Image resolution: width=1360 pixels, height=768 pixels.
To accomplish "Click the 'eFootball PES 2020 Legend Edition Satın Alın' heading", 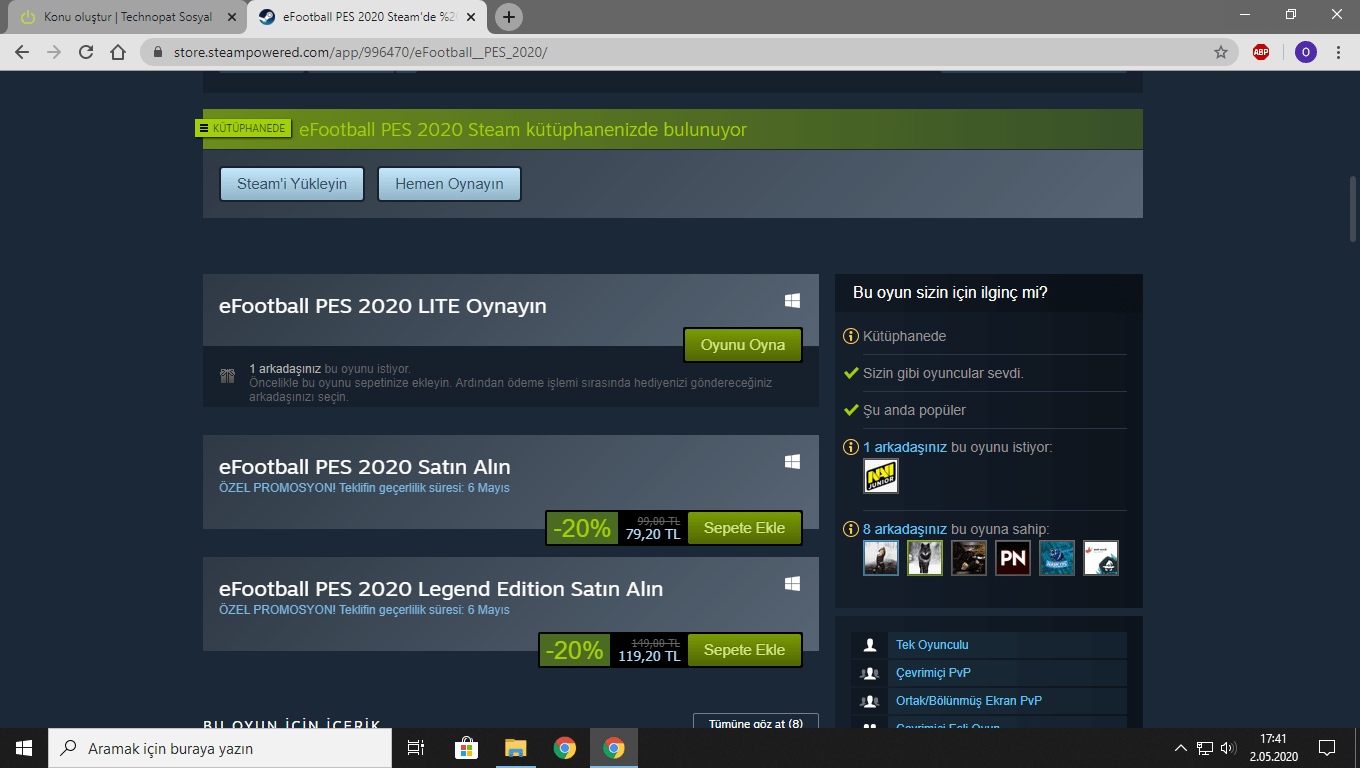I will pos(441,589).
